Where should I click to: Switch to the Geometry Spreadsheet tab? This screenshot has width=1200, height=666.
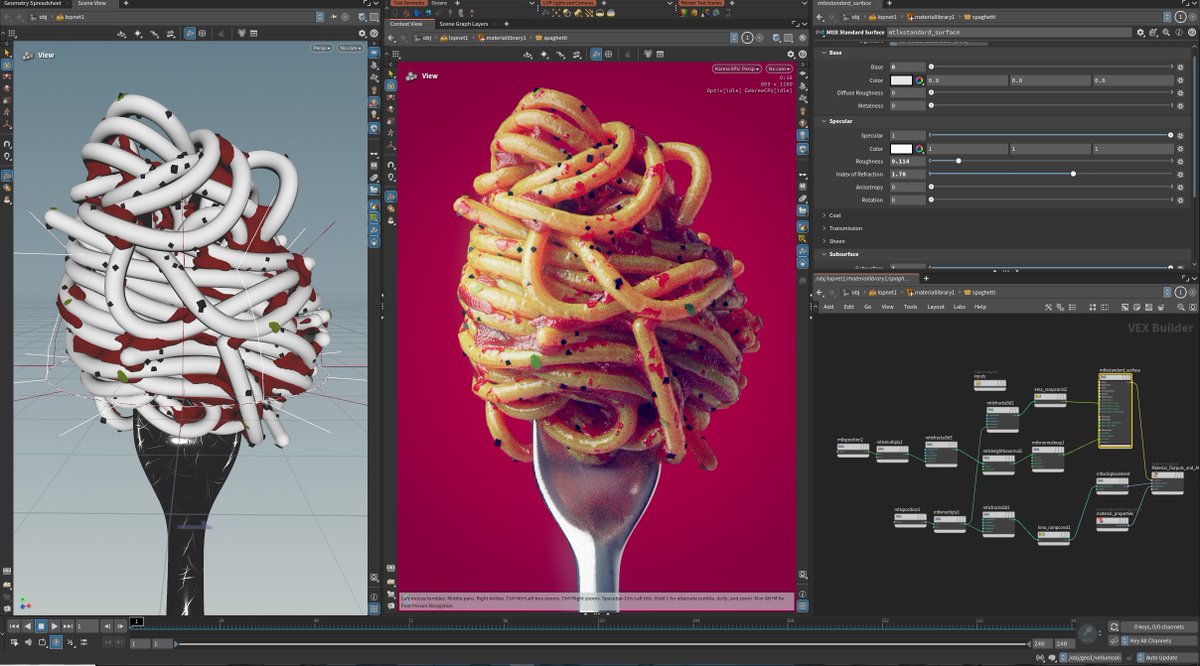(32, 4)
